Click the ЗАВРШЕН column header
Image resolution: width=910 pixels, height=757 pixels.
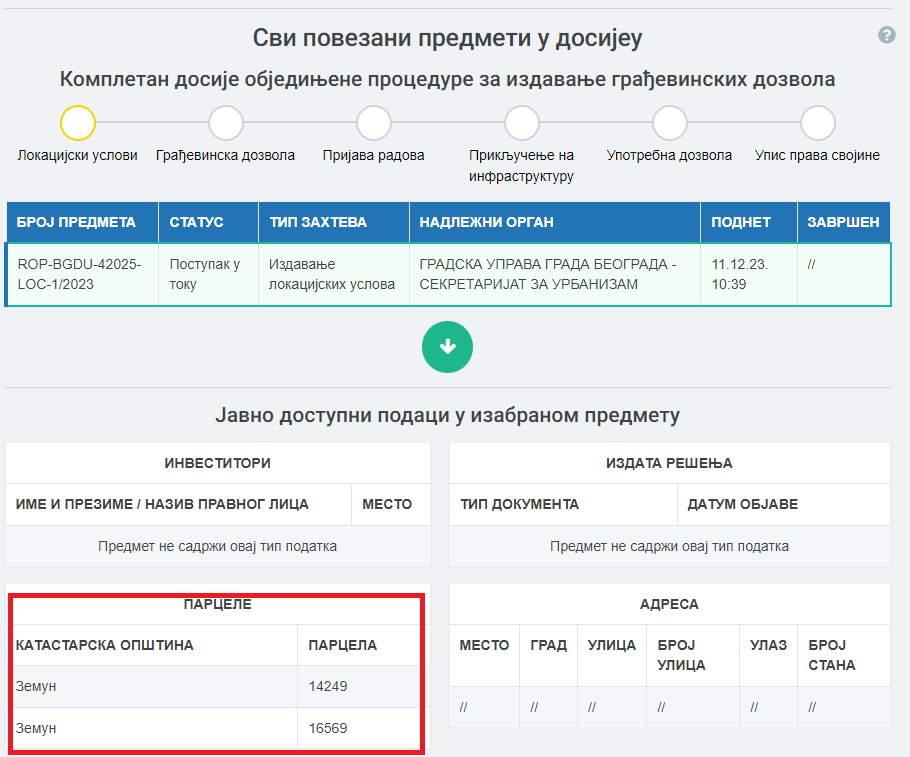click(x=838, y=222)
